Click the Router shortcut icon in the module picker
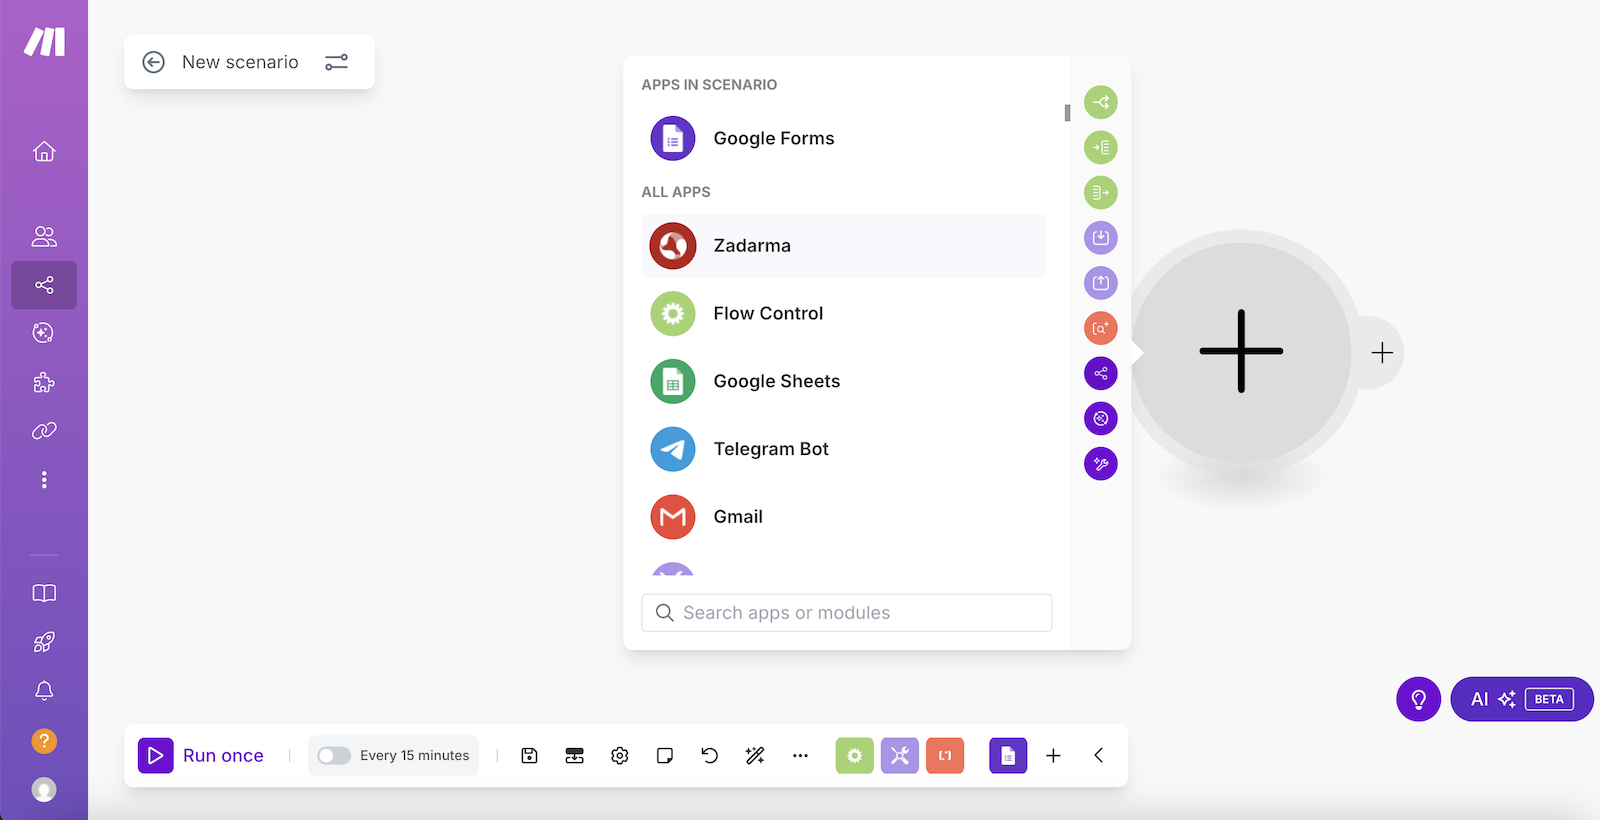1600x820 pixels. coord(1100,102)
